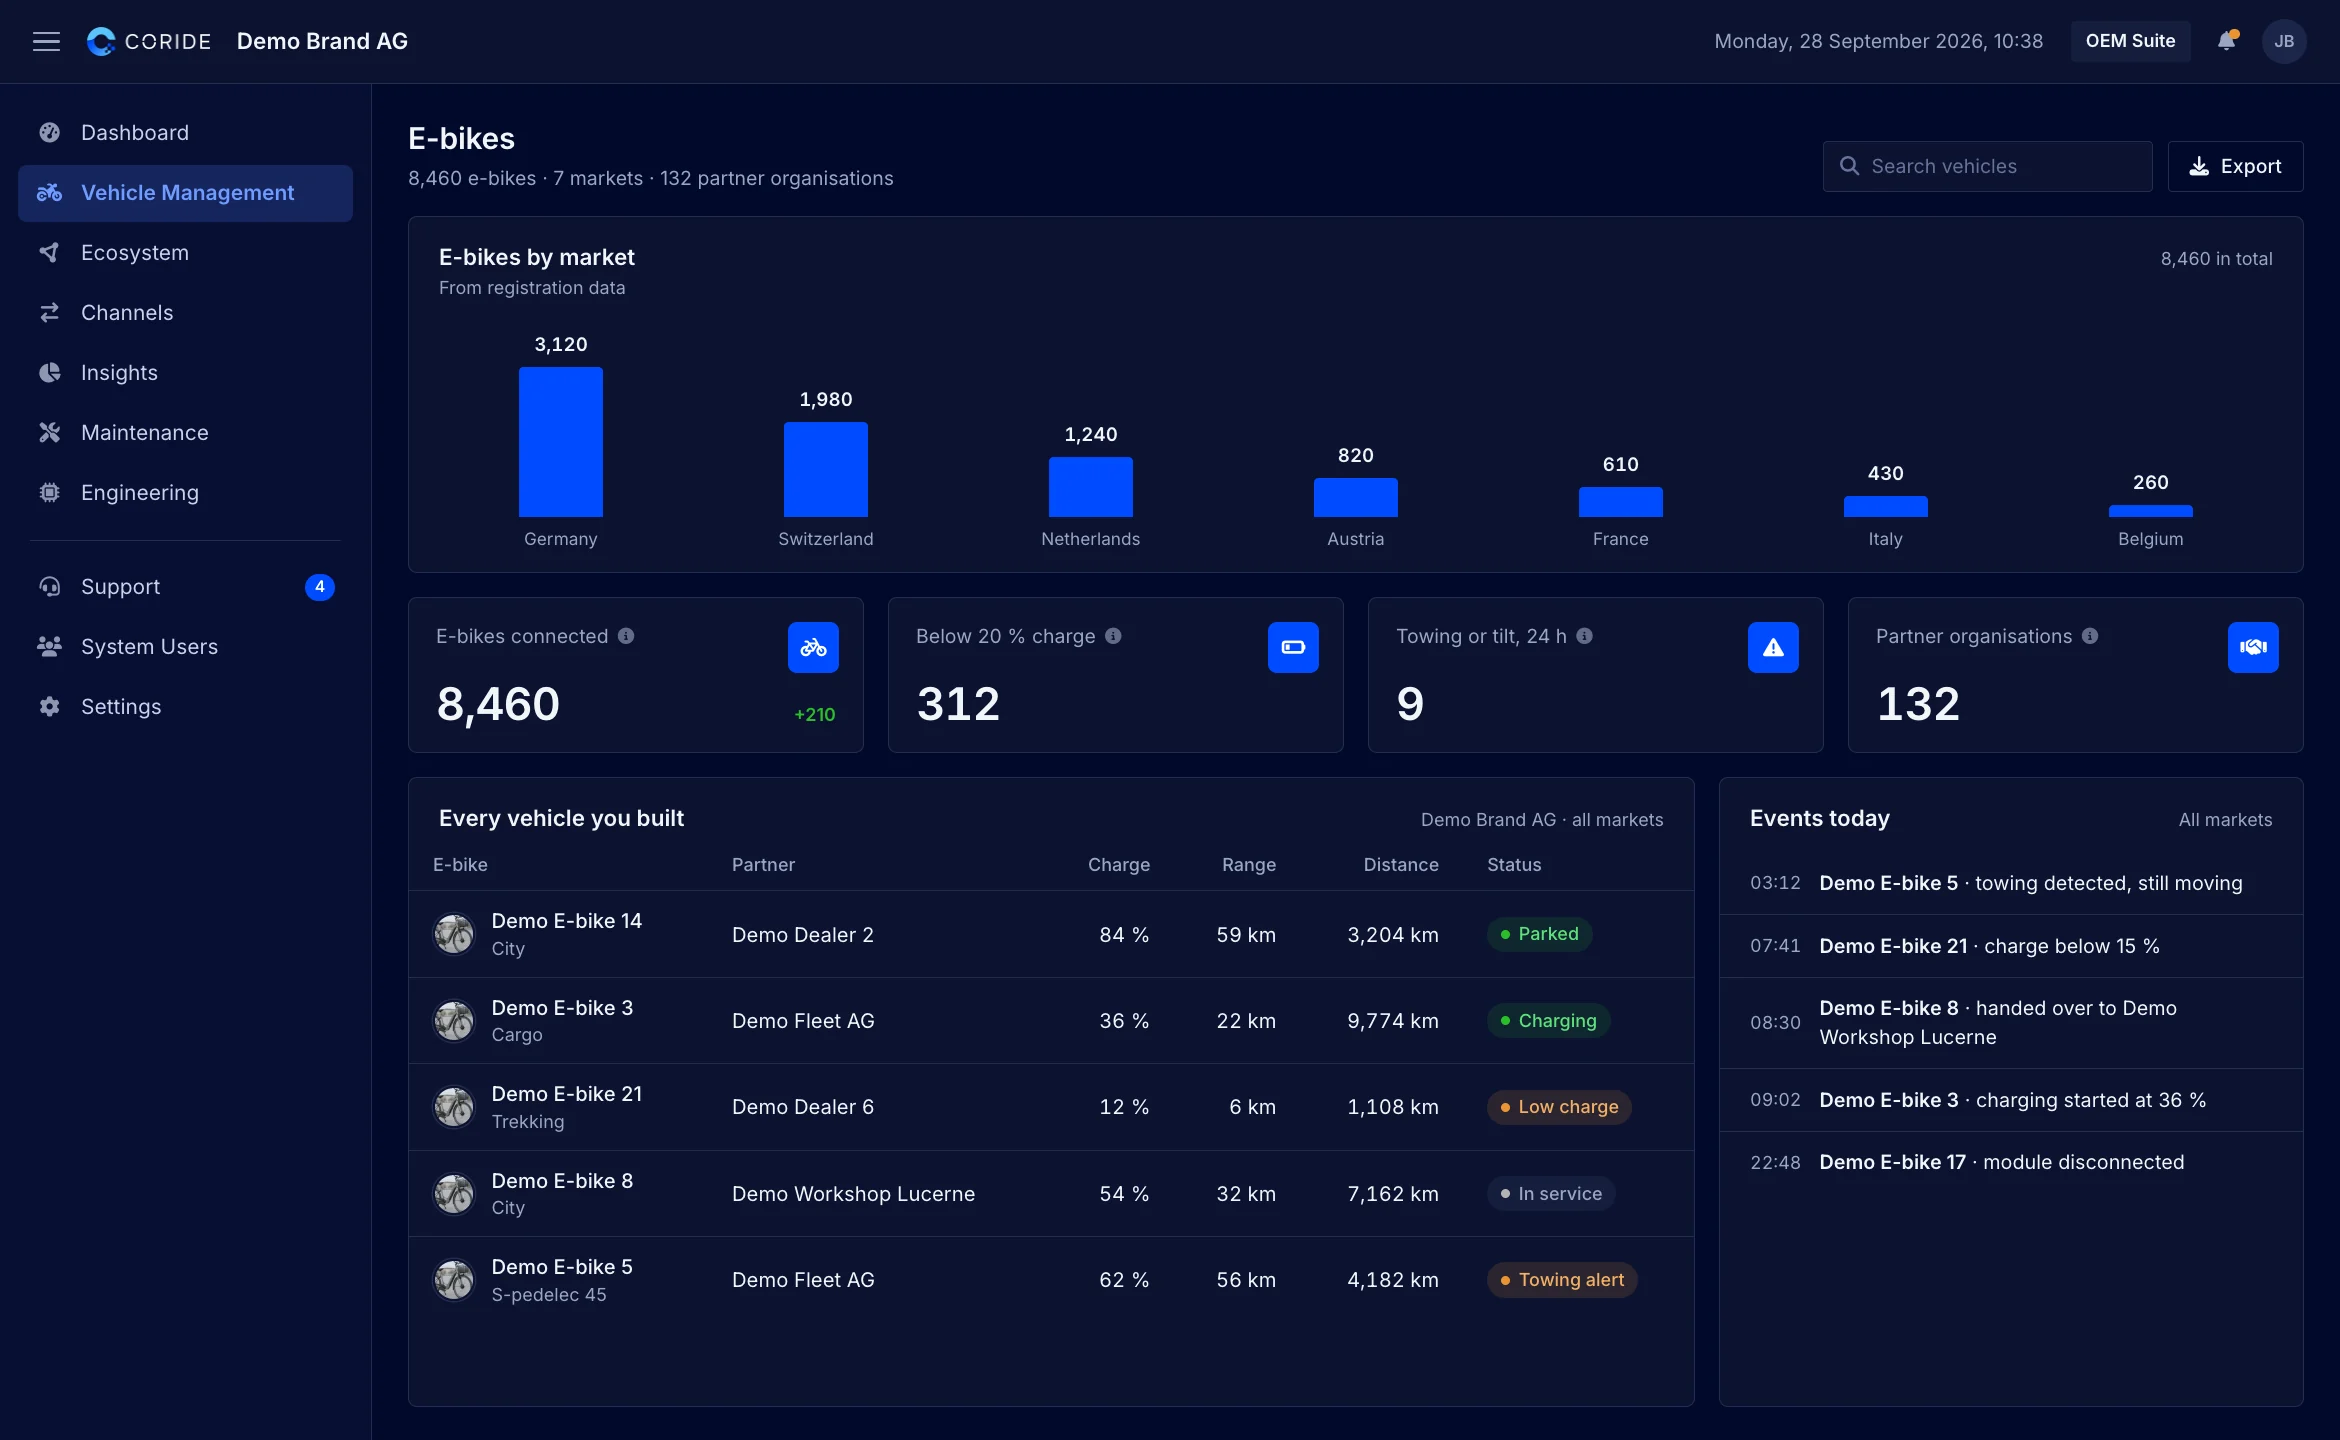Click the Distance column header

(x=1400, y=865)
